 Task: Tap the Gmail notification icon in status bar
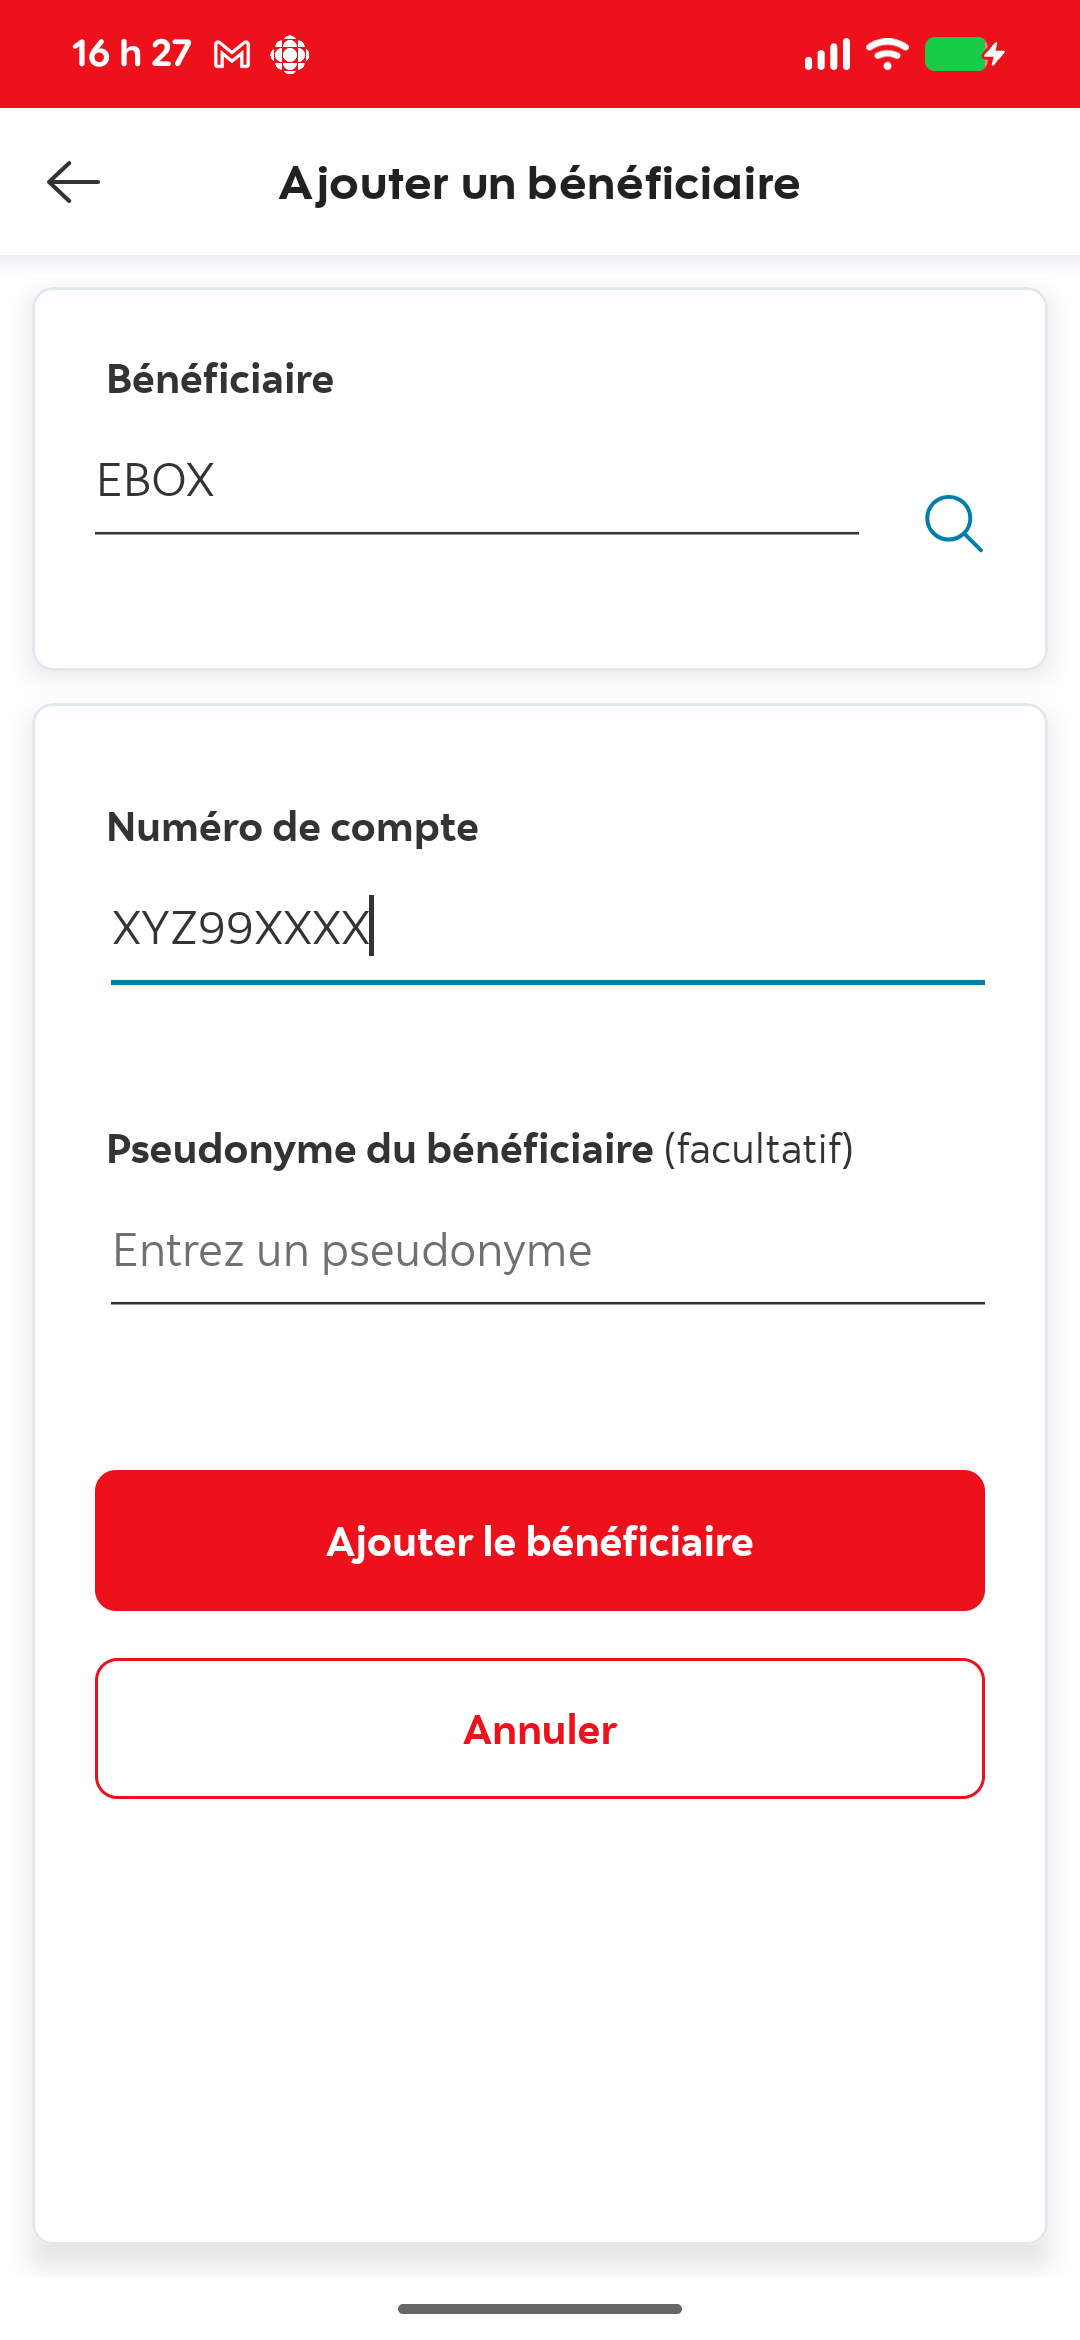[x=232, y=55]
